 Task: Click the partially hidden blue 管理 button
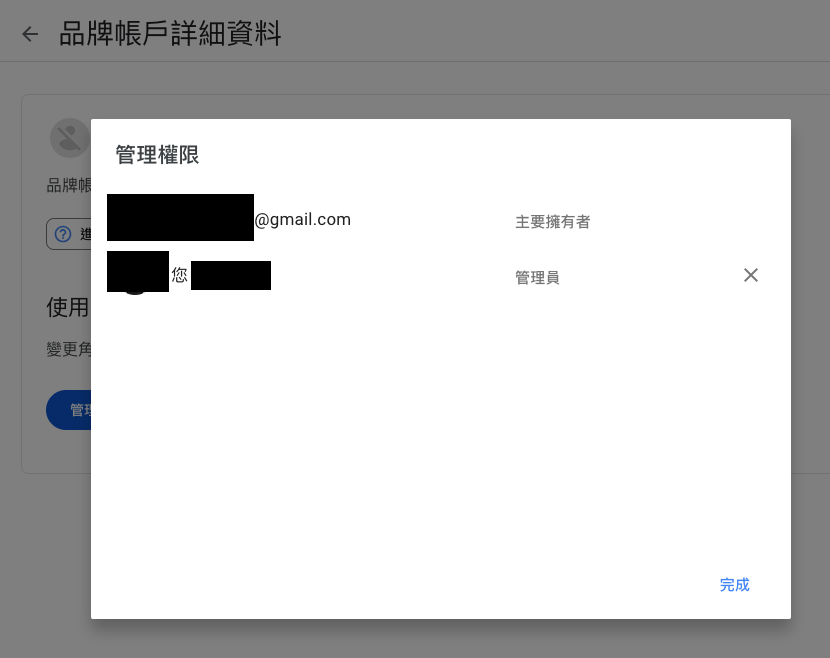point(69,410)
